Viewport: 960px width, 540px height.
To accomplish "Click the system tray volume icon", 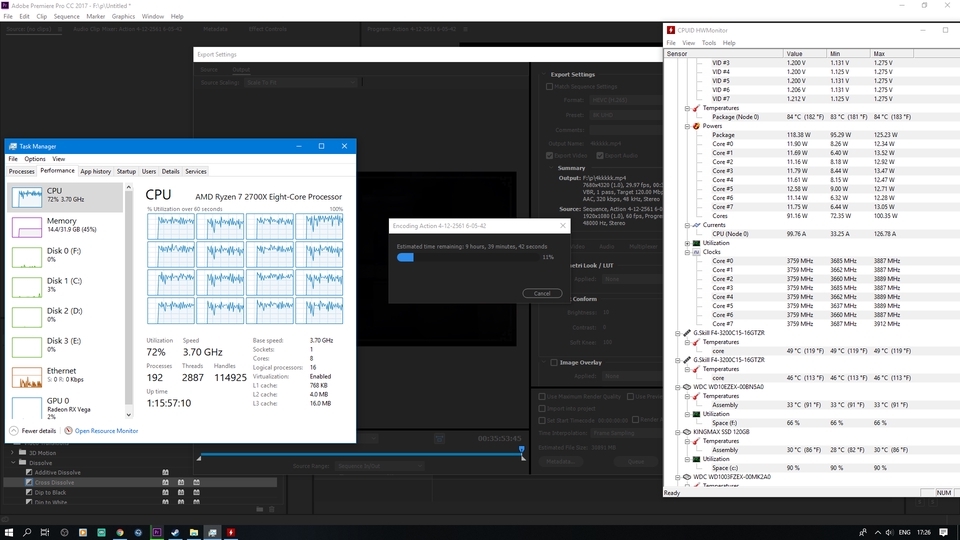I will pyautogui.click(x=889, y=532).
